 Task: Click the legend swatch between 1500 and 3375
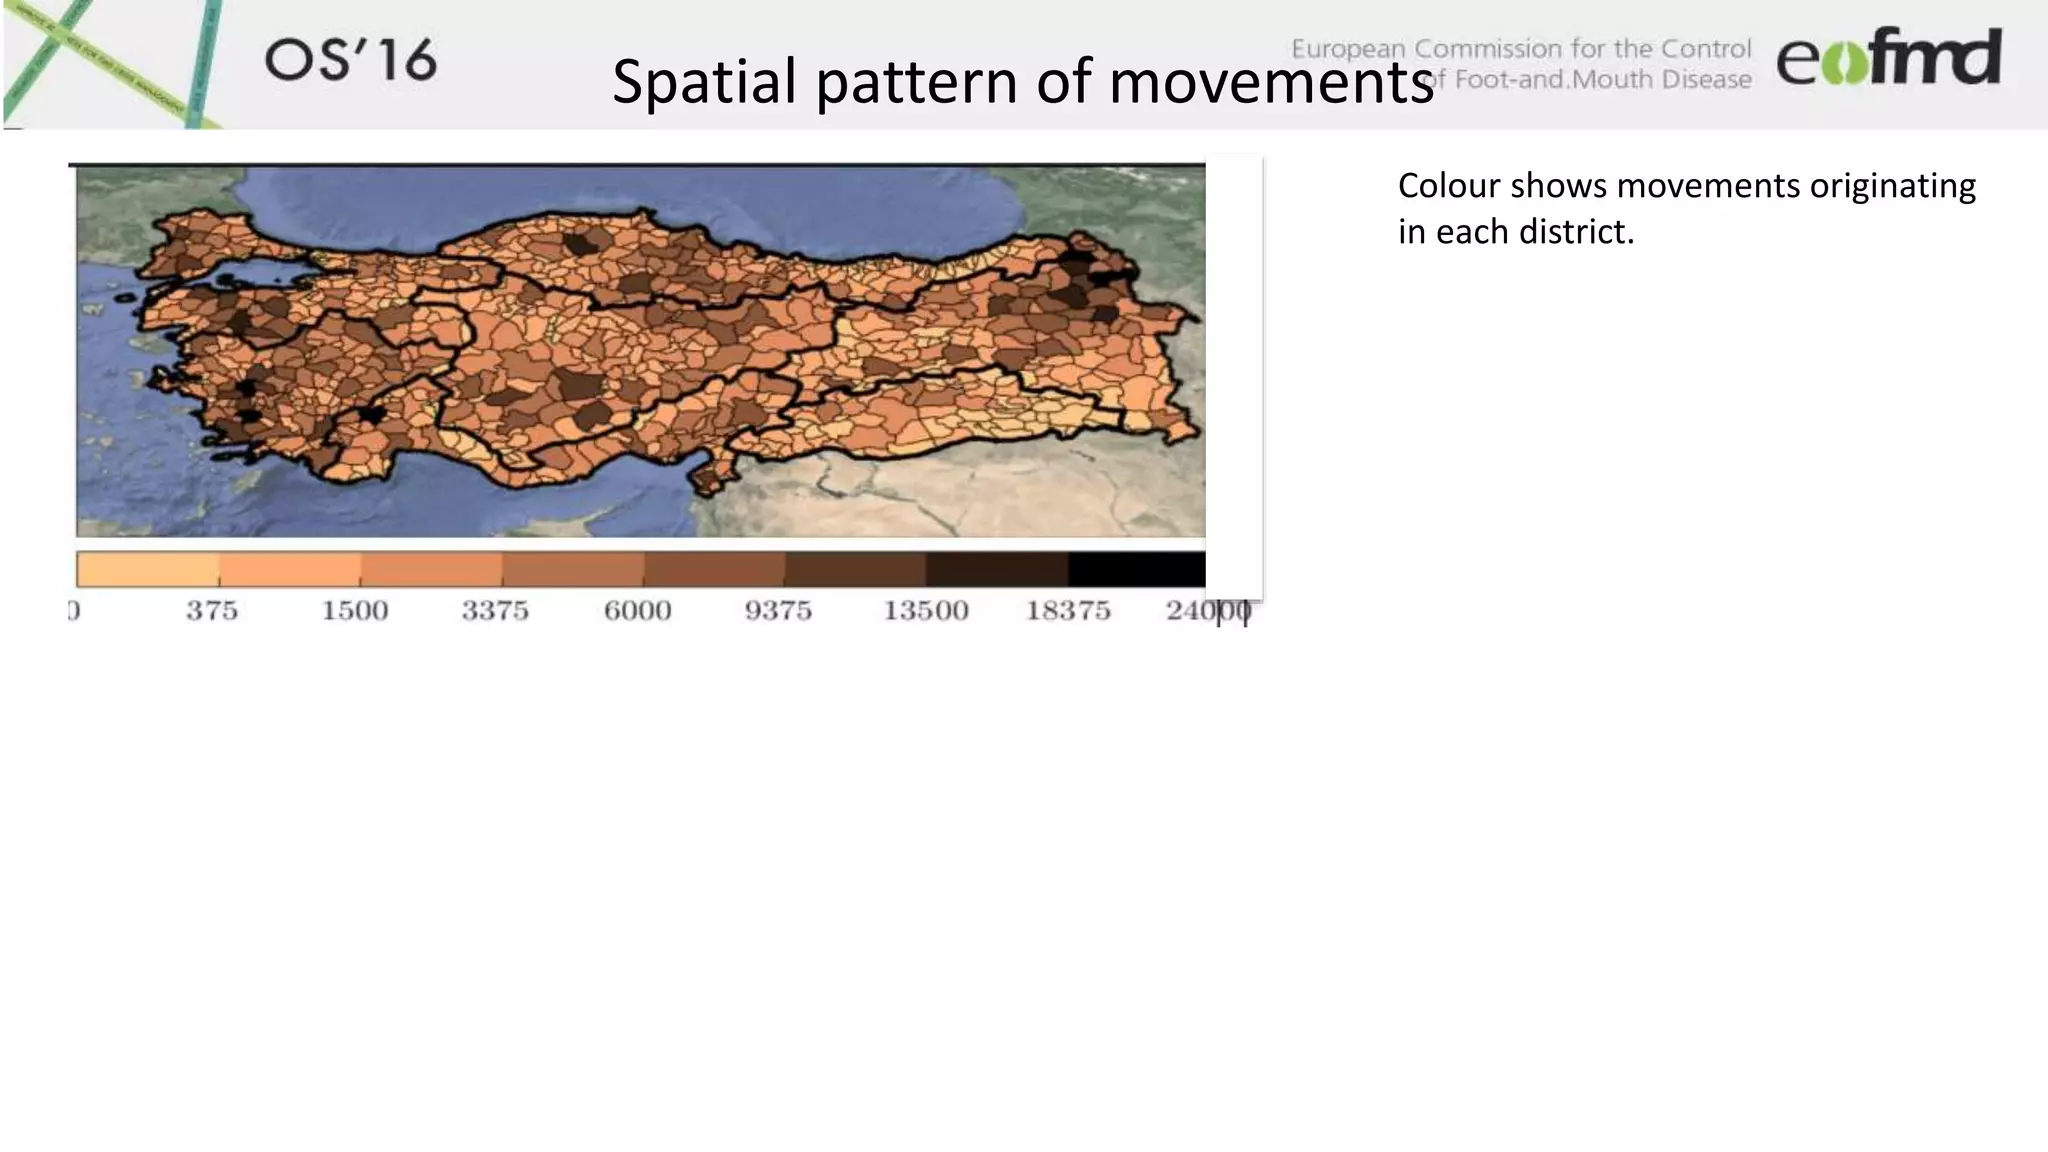[431, 569]
